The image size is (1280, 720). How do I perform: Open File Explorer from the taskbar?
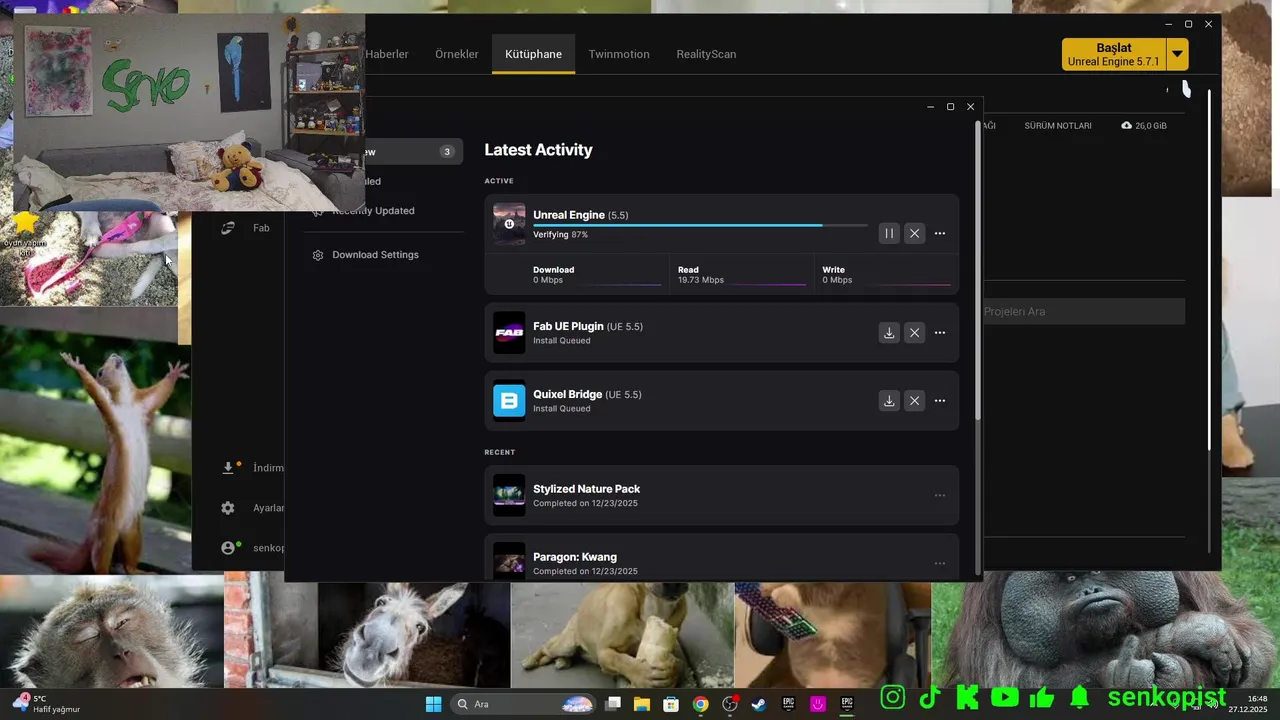point(642,704)
